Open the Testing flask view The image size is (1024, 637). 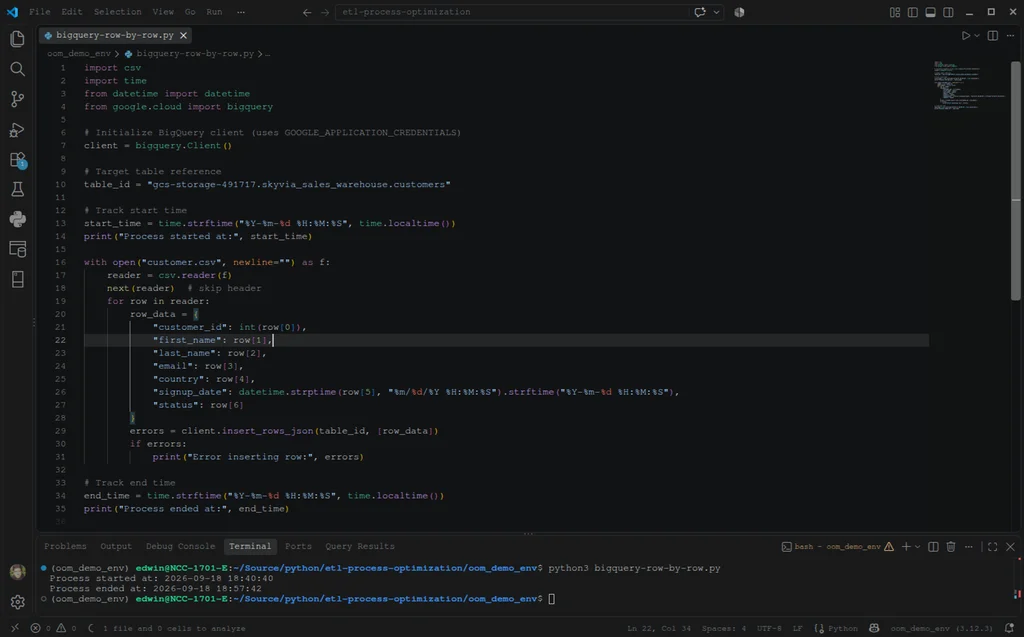tap(18, 189)
